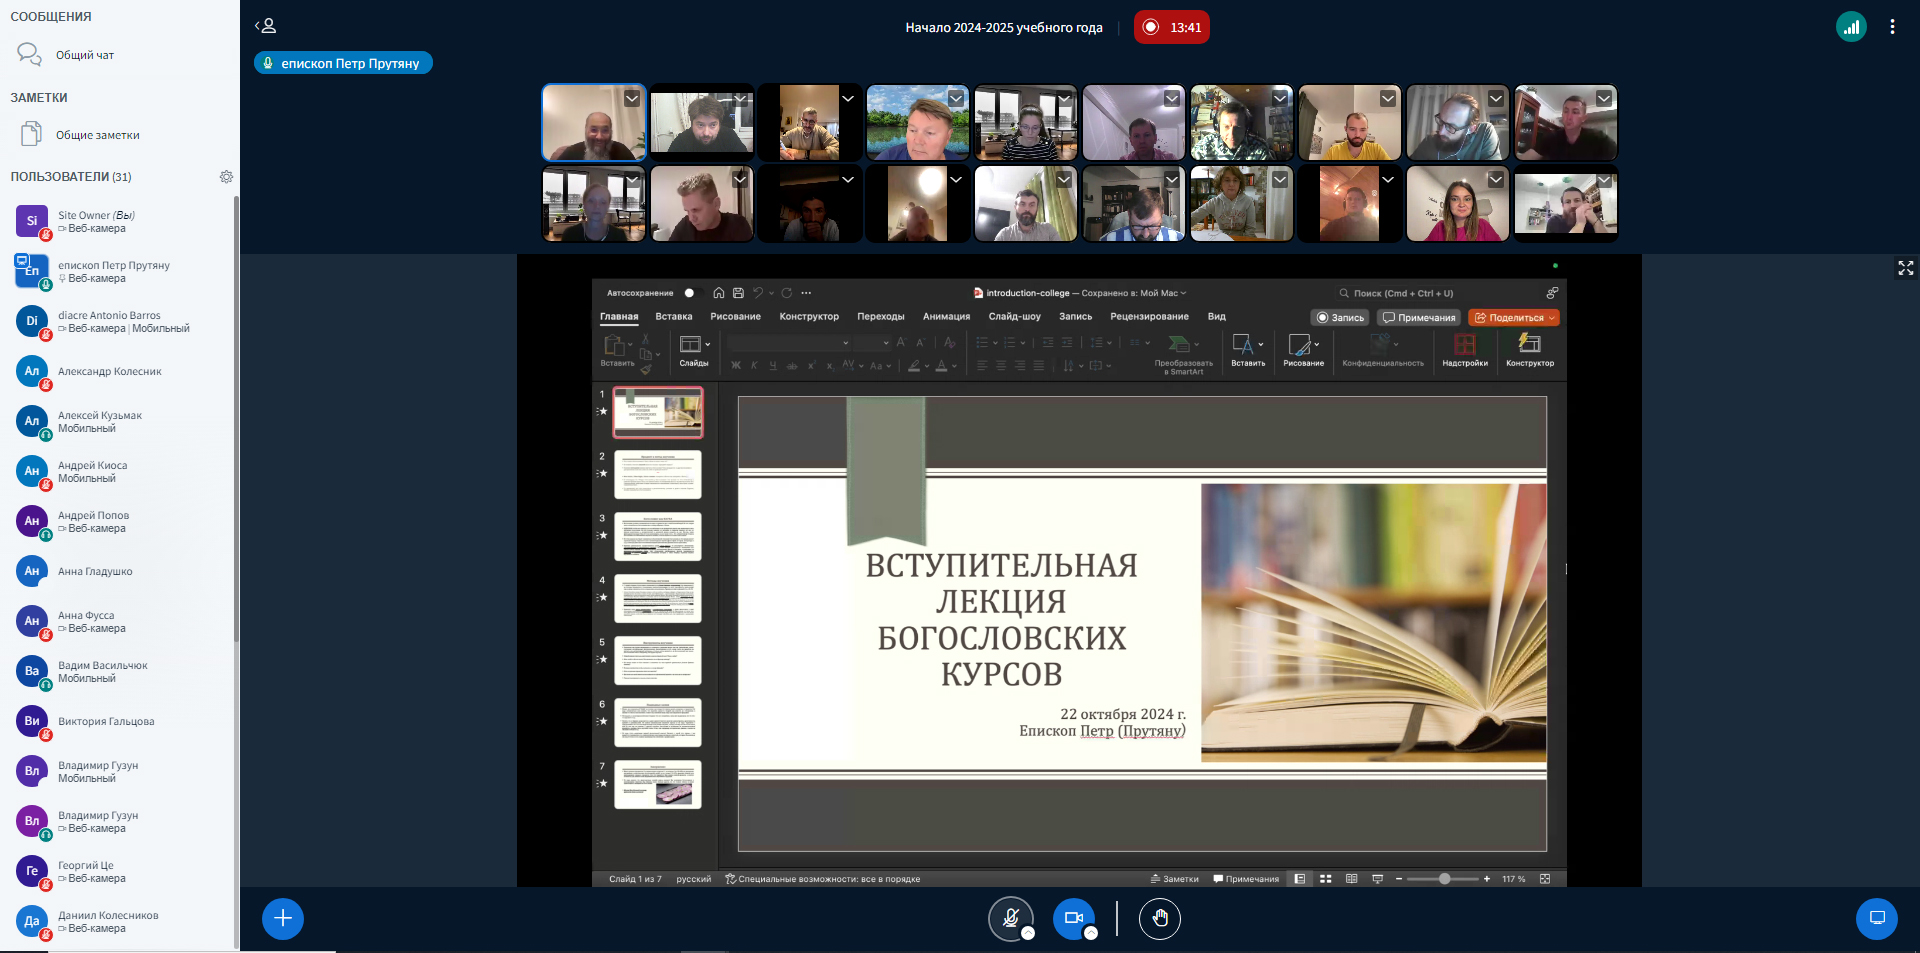Click the Поделиться share button
Screen dimensions: 1920x953
click(x=1514, y=318)
